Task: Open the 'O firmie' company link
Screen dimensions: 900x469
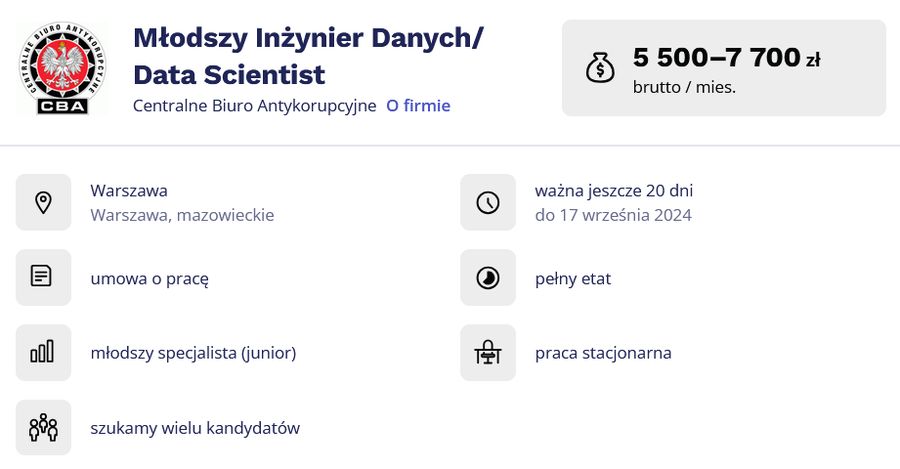Action: [x=418, y=106]
